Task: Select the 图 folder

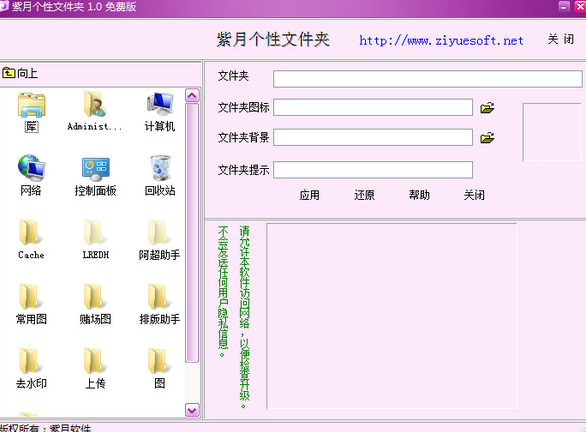Action: point(160,368)
